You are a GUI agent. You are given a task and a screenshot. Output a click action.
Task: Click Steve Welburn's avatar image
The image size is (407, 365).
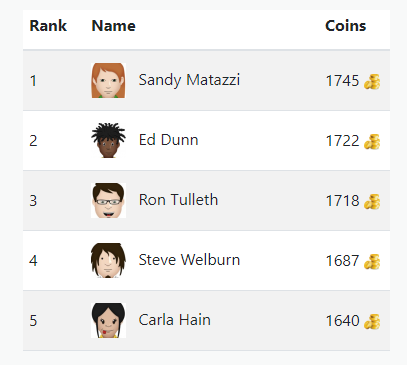(x=108, y=260)
